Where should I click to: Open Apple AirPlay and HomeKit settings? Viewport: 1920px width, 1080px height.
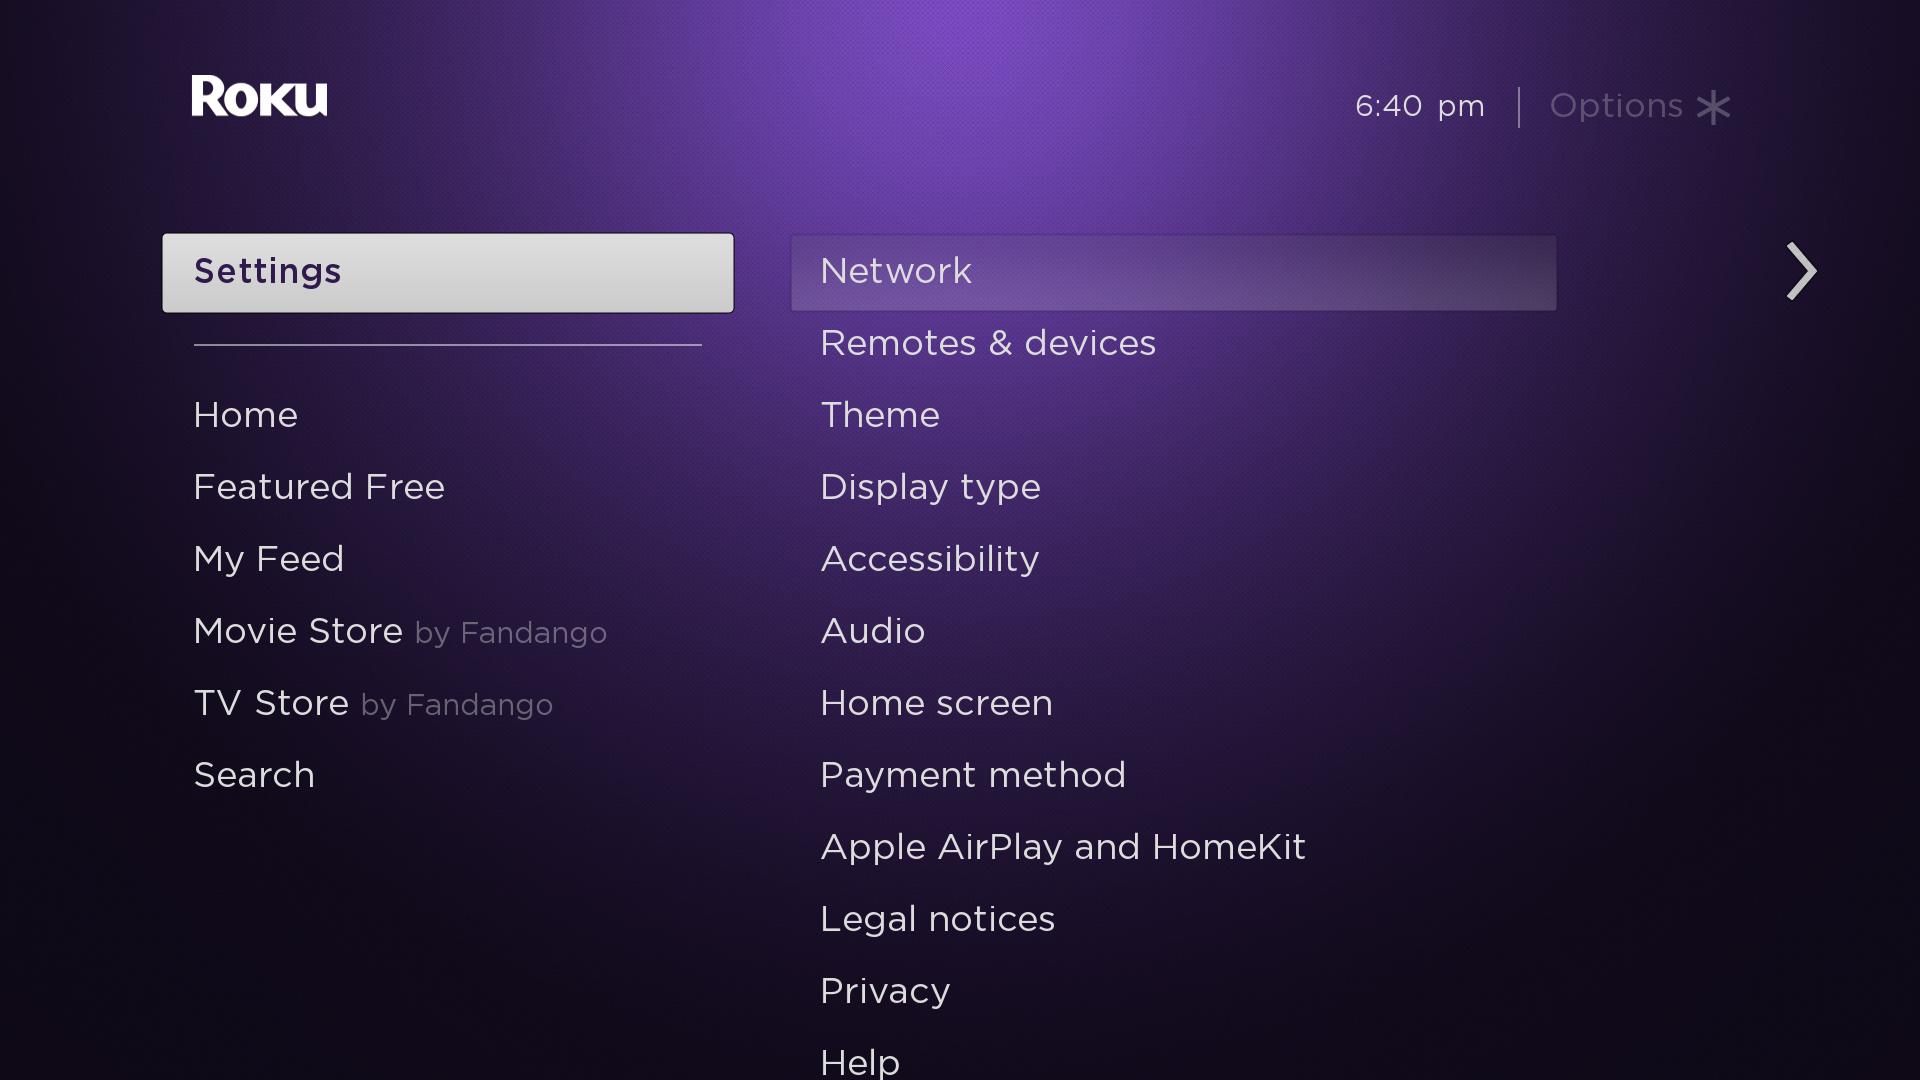point(1062,847)
